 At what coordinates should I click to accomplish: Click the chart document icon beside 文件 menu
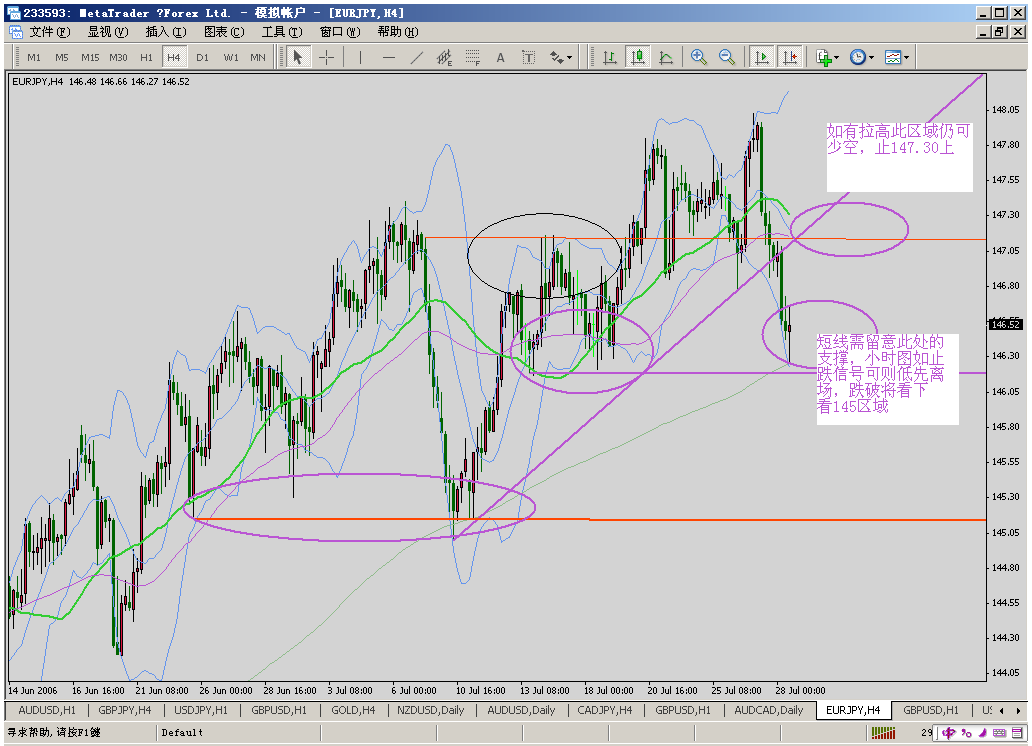coord(16,32)
